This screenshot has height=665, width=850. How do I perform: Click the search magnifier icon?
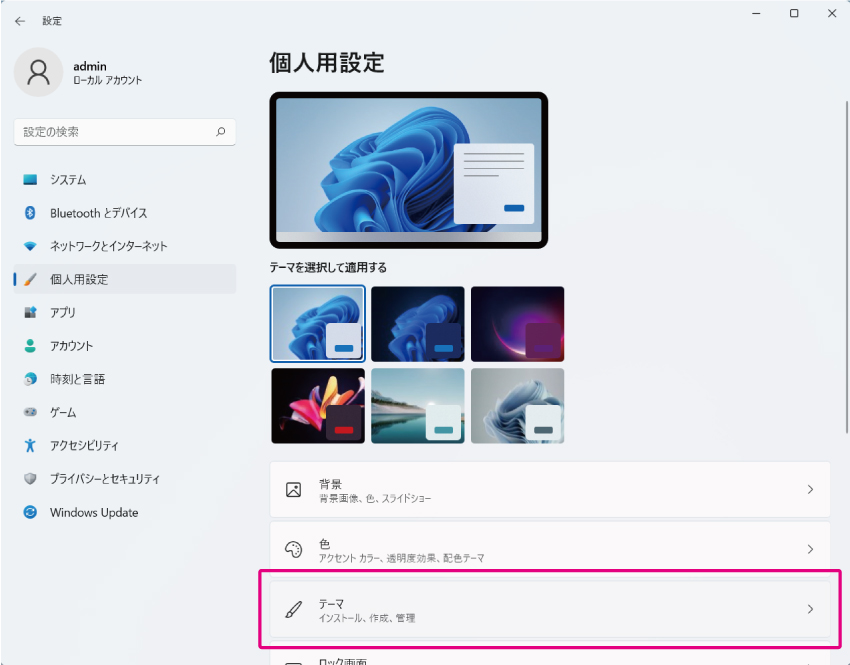(x=221, y=132)
